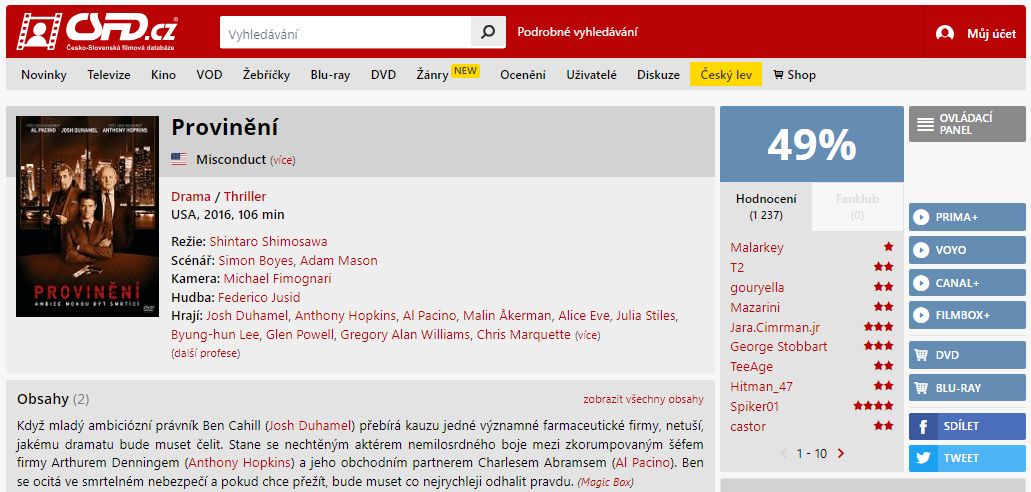Expand full cast via (více) after Chris Marquette
Viewport: 1031px width, 492px height.
(588, 335)
